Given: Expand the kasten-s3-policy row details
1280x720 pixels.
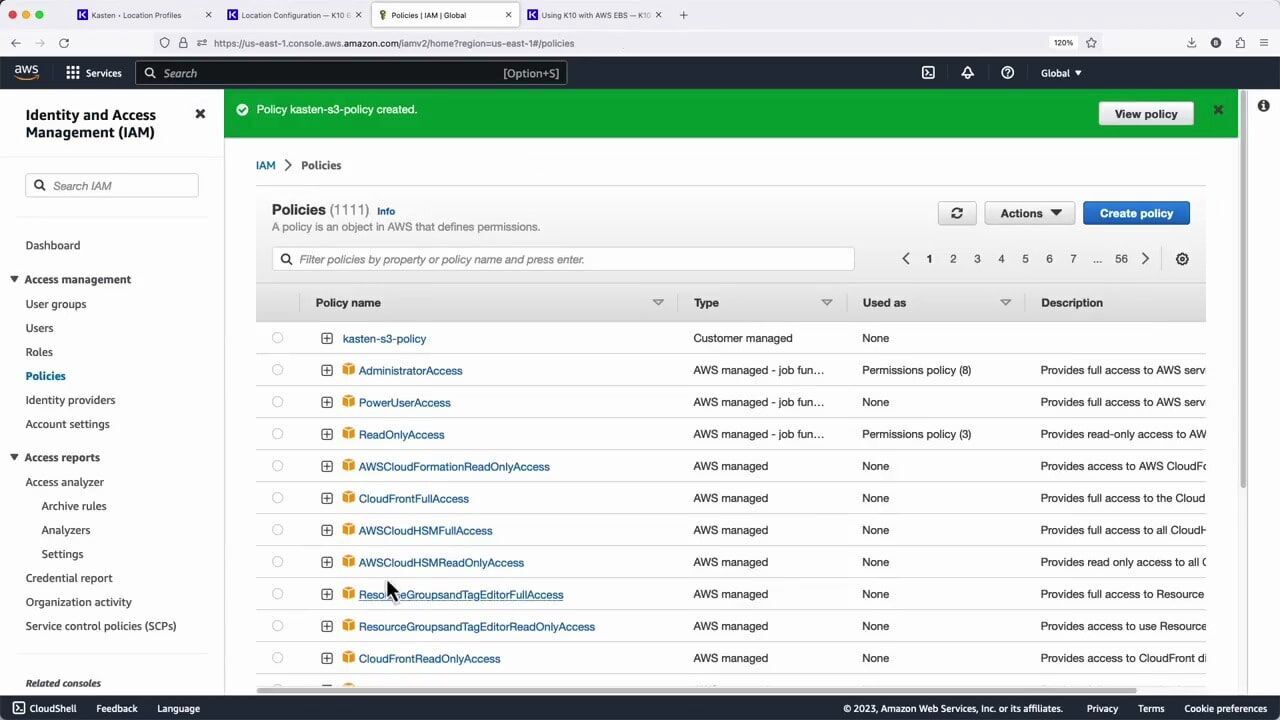Looking at the screenshot, I should coord(327,338).
